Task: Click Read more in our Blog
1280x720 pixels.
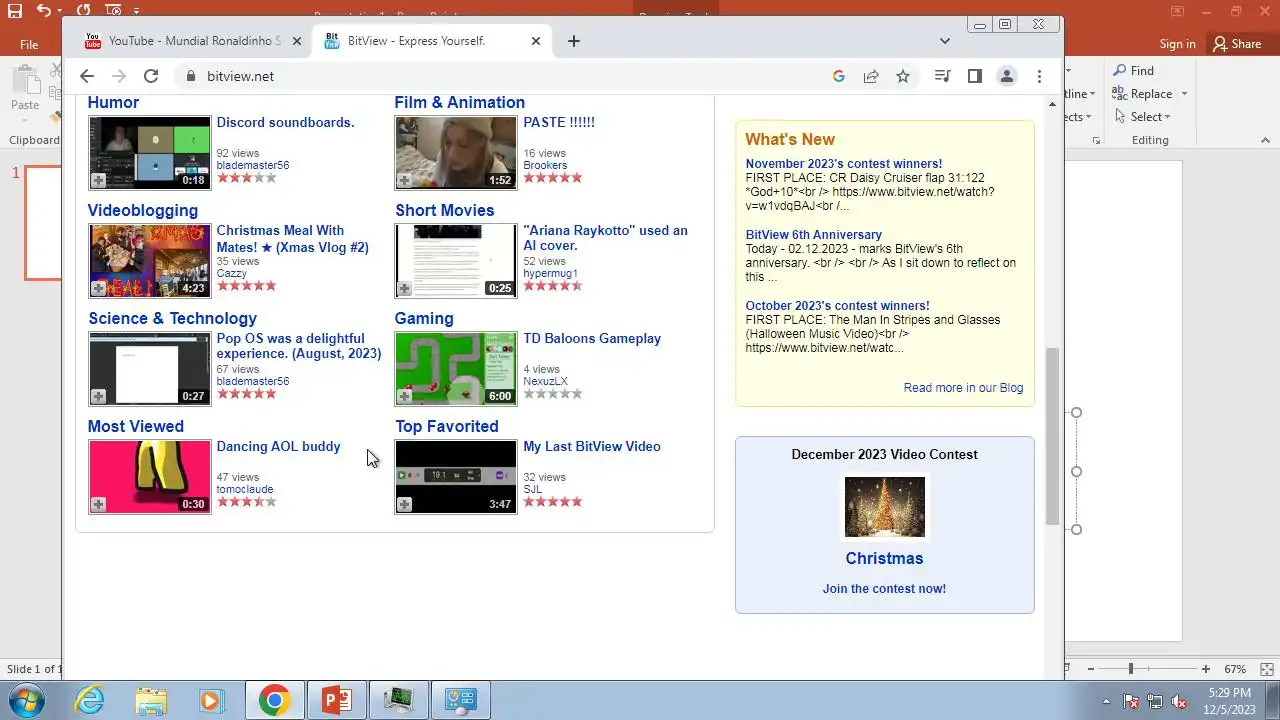Action: pos(963,388)
